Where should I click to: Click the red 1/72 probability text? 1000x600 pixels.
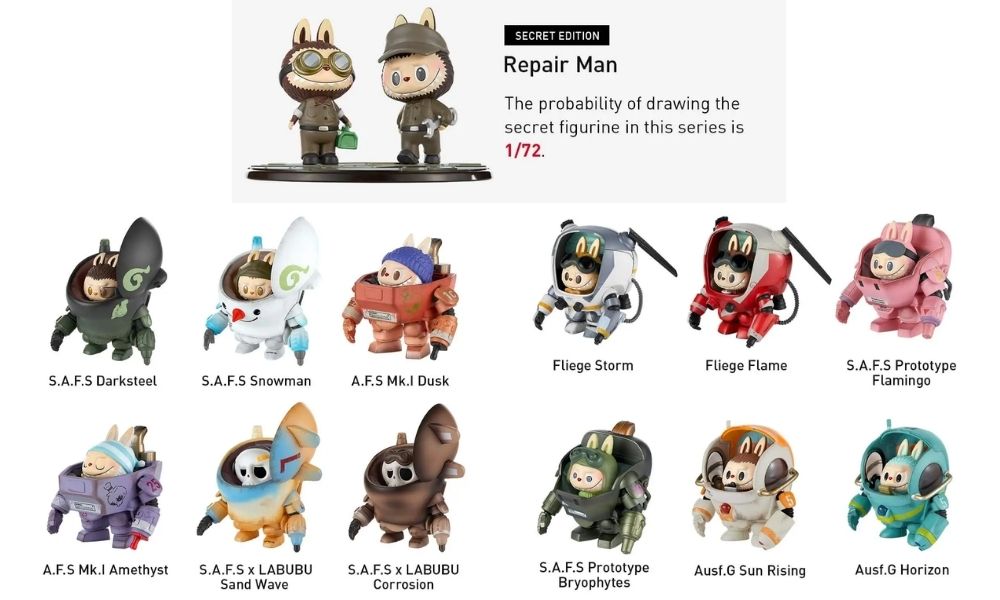[x=523, y=150]
